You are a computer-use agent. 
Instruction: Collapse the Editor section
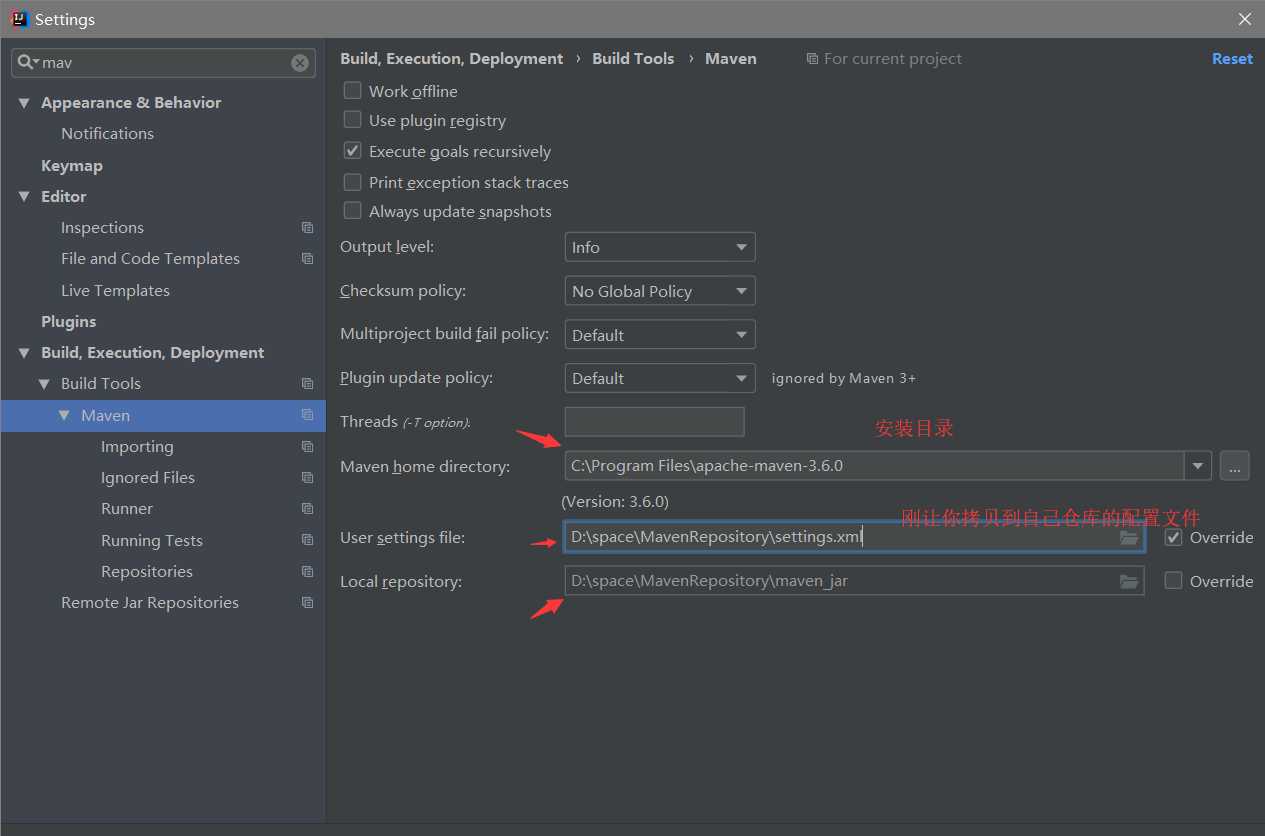click(x=24, y=197)
